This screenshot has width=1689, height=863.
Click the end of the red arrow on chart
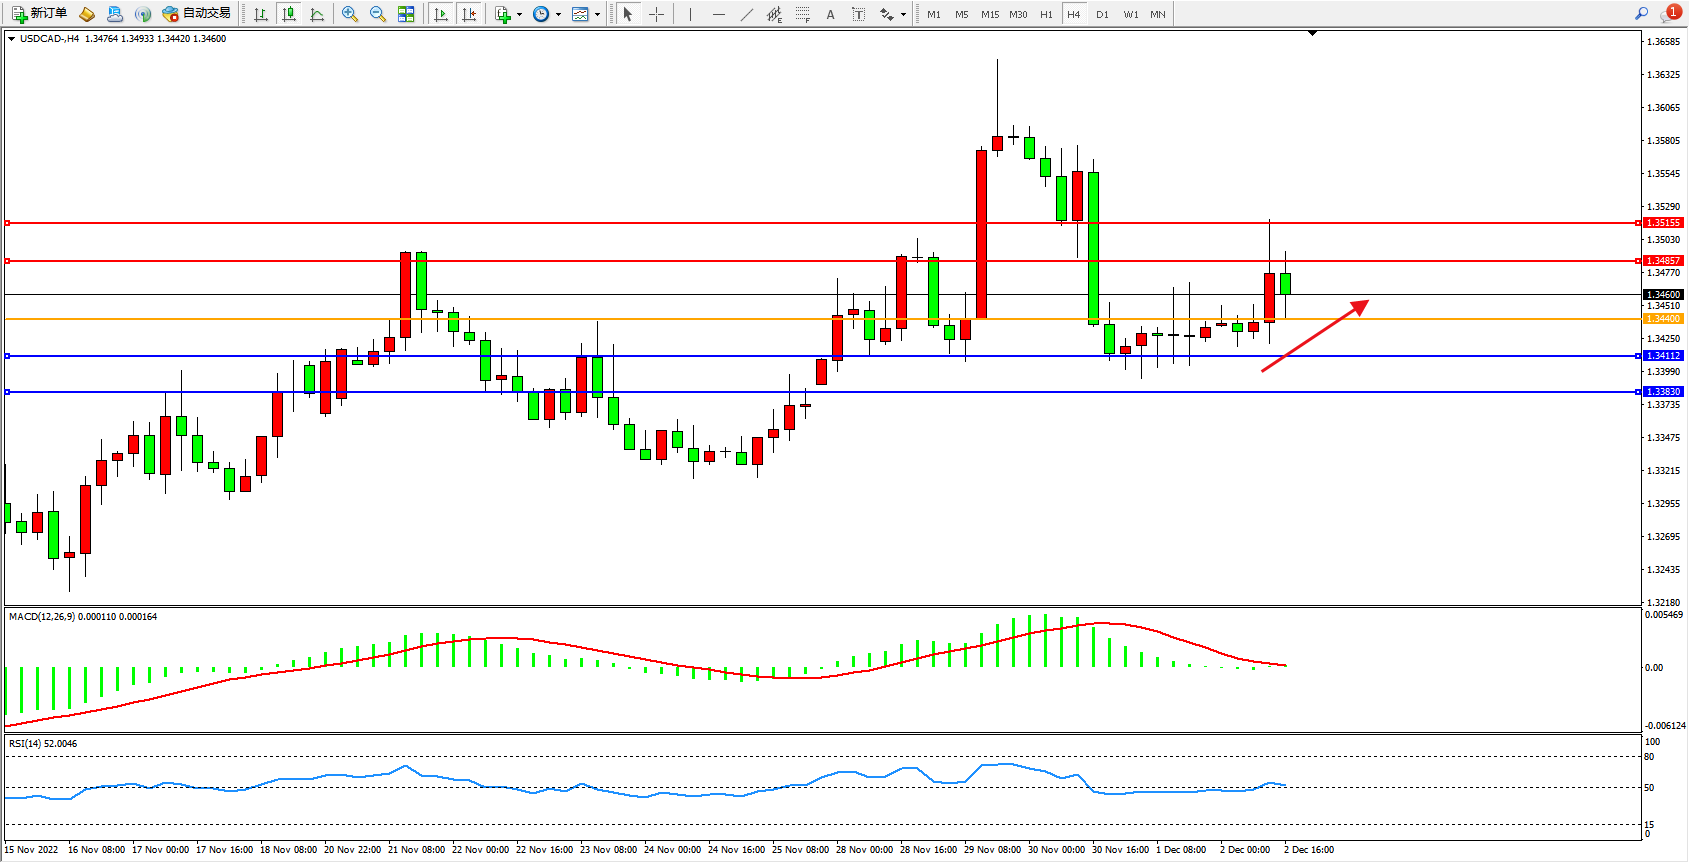click(1366, 301)
